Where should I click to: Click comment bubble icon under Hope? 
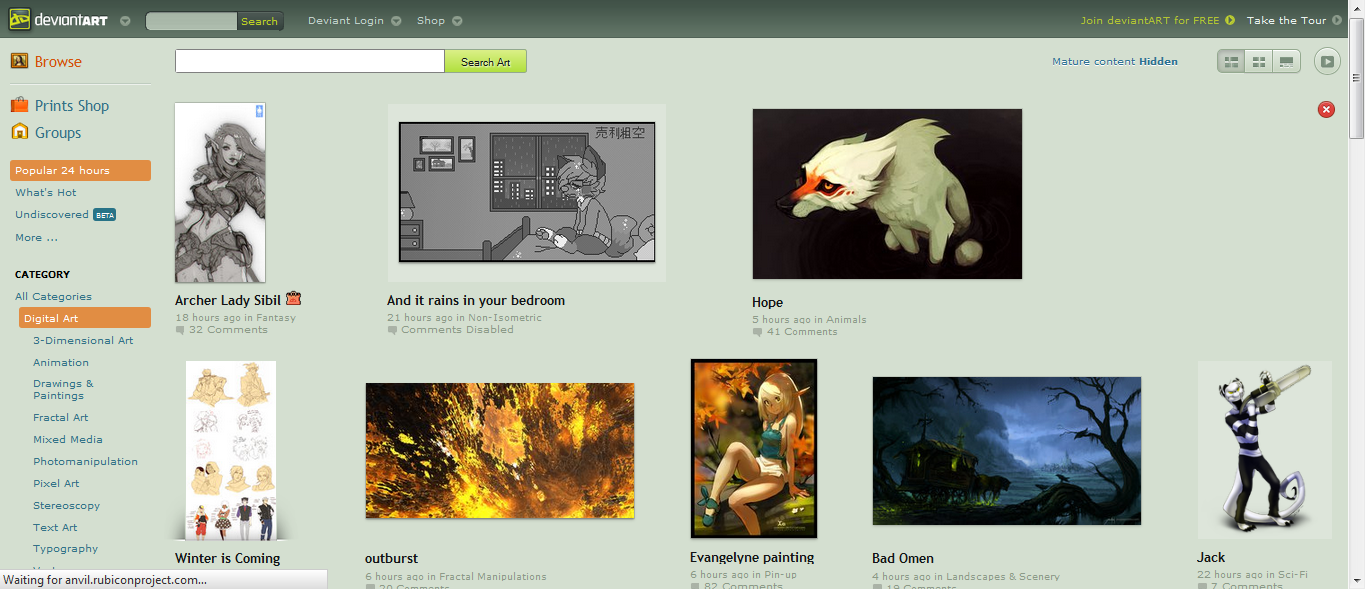[x=757, y=332]
